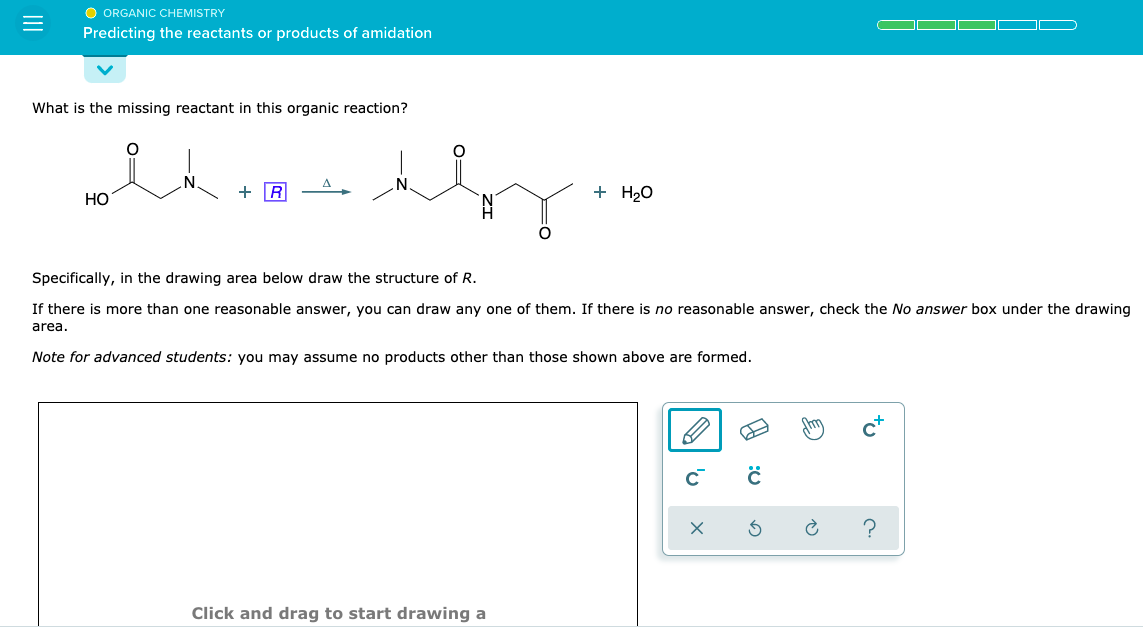
Task: Click the highlighted Pencil tool border
Action: 693,429
